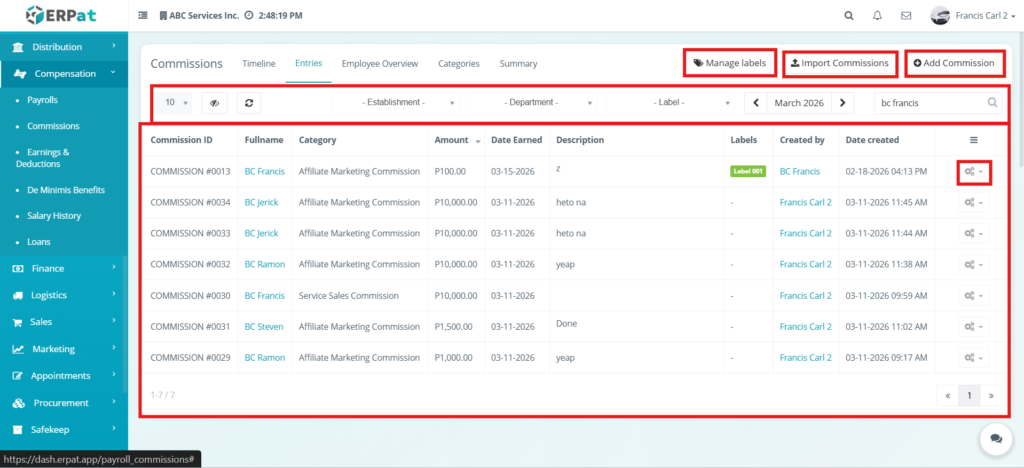Toggle the column visibility eye button
The image size is (1024, 468).
point(215,102)
